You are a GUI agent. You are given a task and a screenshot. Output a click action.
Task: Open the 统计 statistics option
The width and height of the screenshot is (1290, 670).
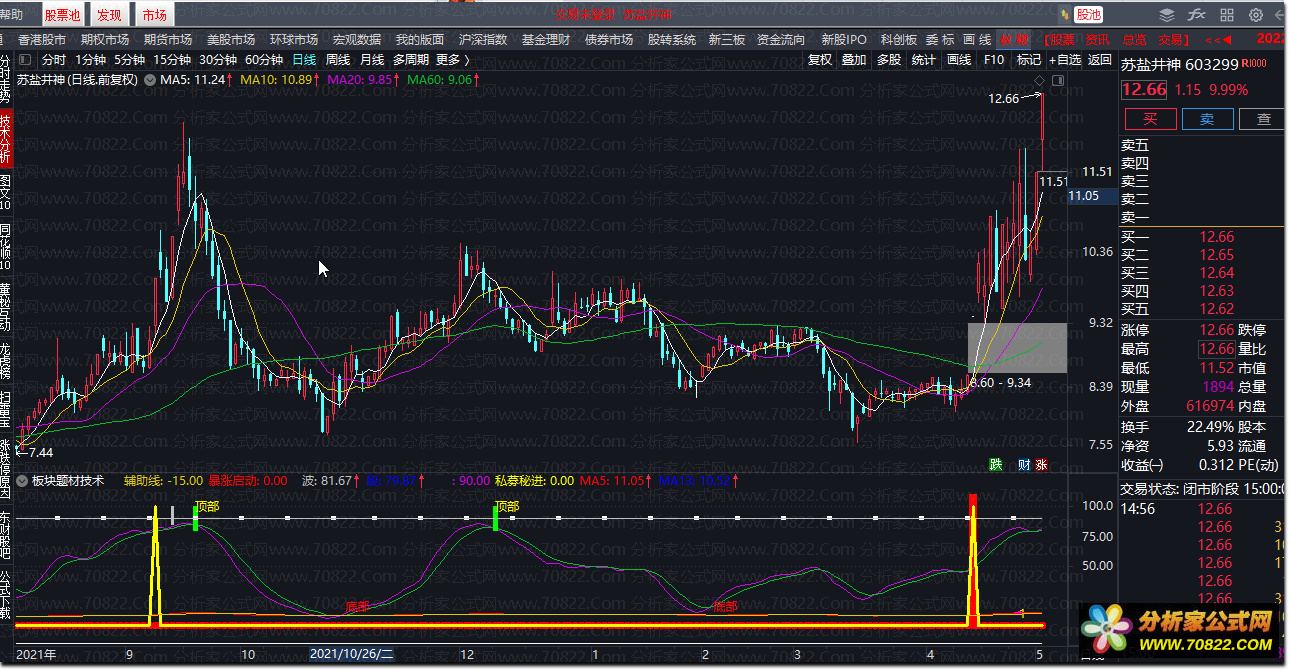[924, 60]
